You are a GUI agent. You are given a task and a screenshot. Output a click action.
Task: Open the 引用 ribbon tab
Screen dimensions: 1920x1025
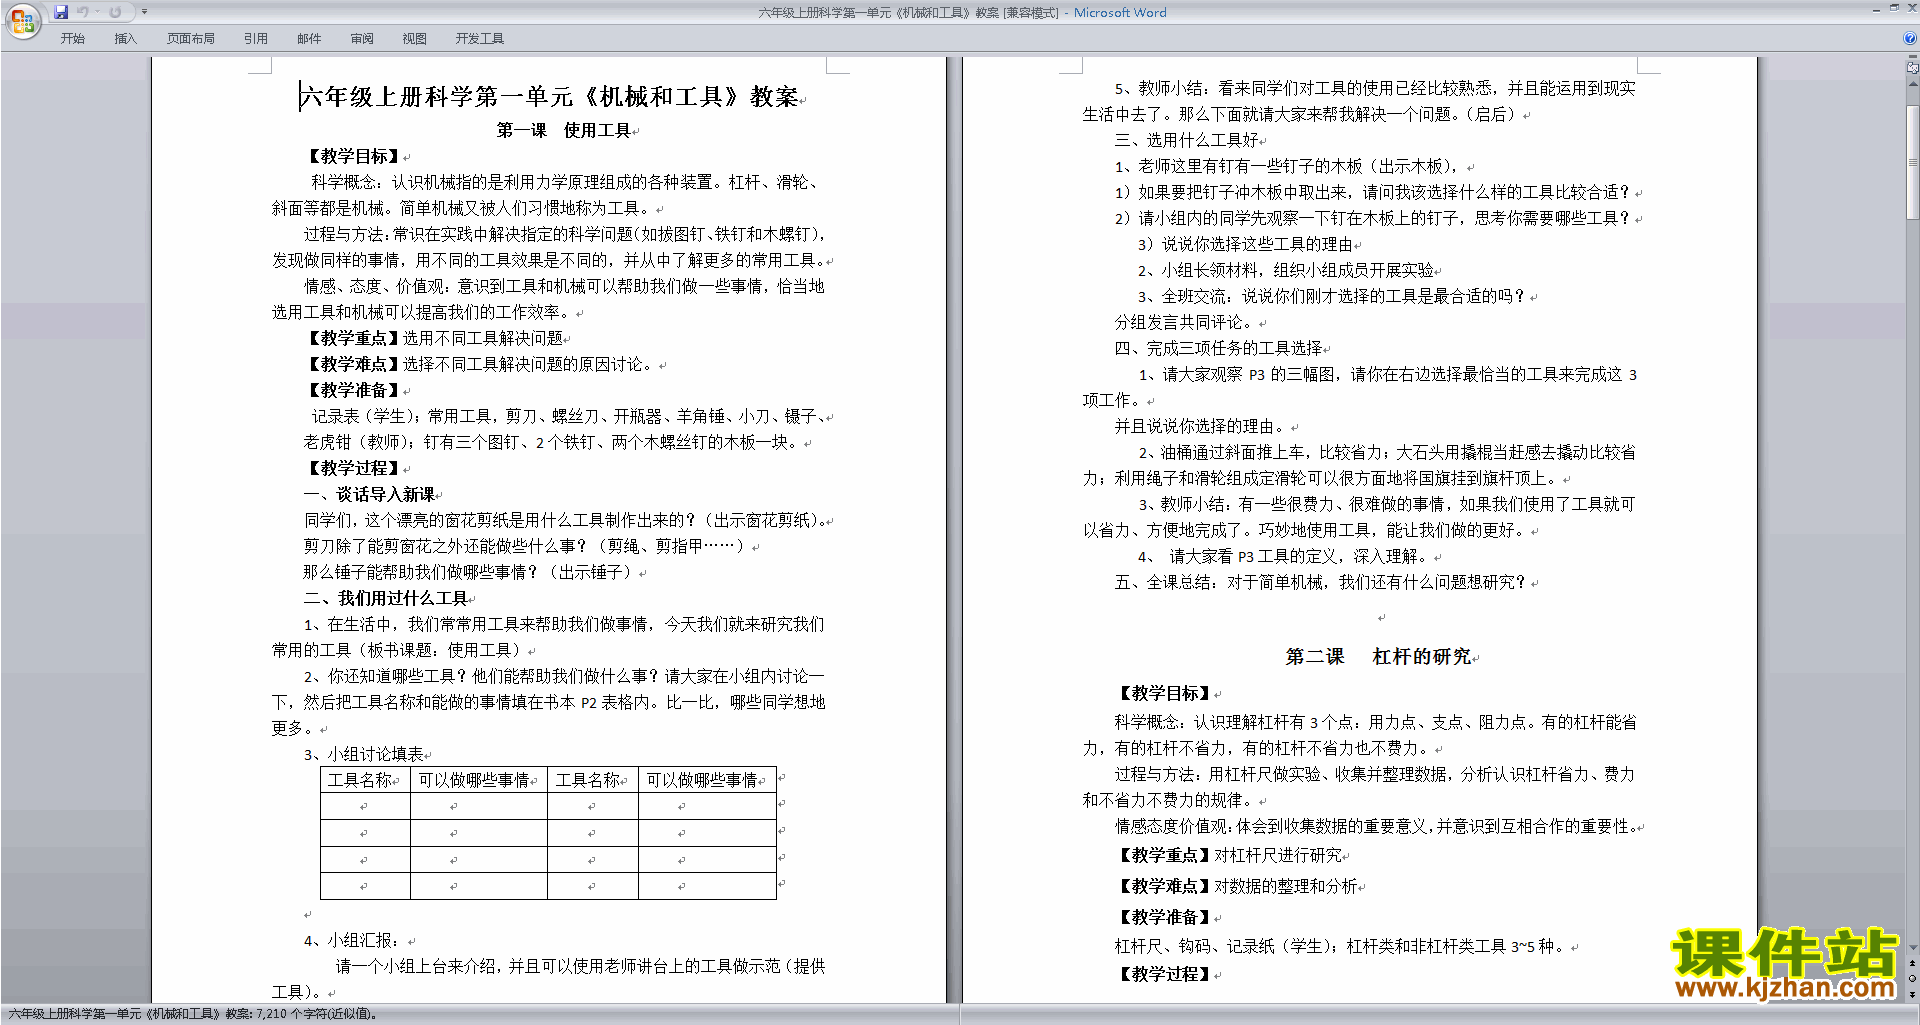[256, 39]
